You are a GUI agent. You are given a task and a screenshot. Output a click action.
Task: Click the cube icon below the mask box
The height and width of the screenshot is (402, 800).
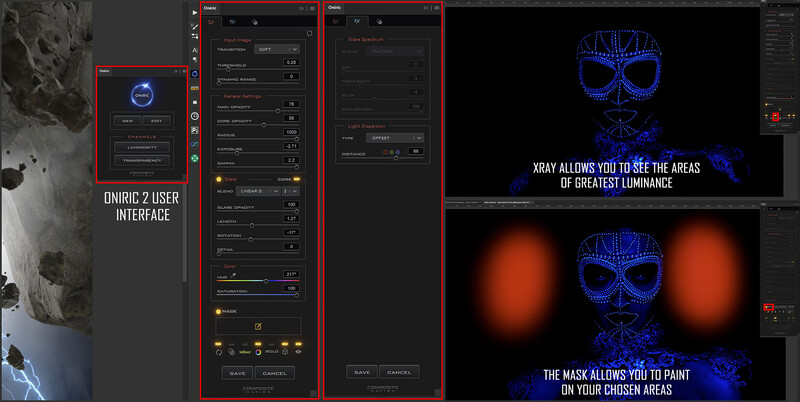(x=285, y=351)
